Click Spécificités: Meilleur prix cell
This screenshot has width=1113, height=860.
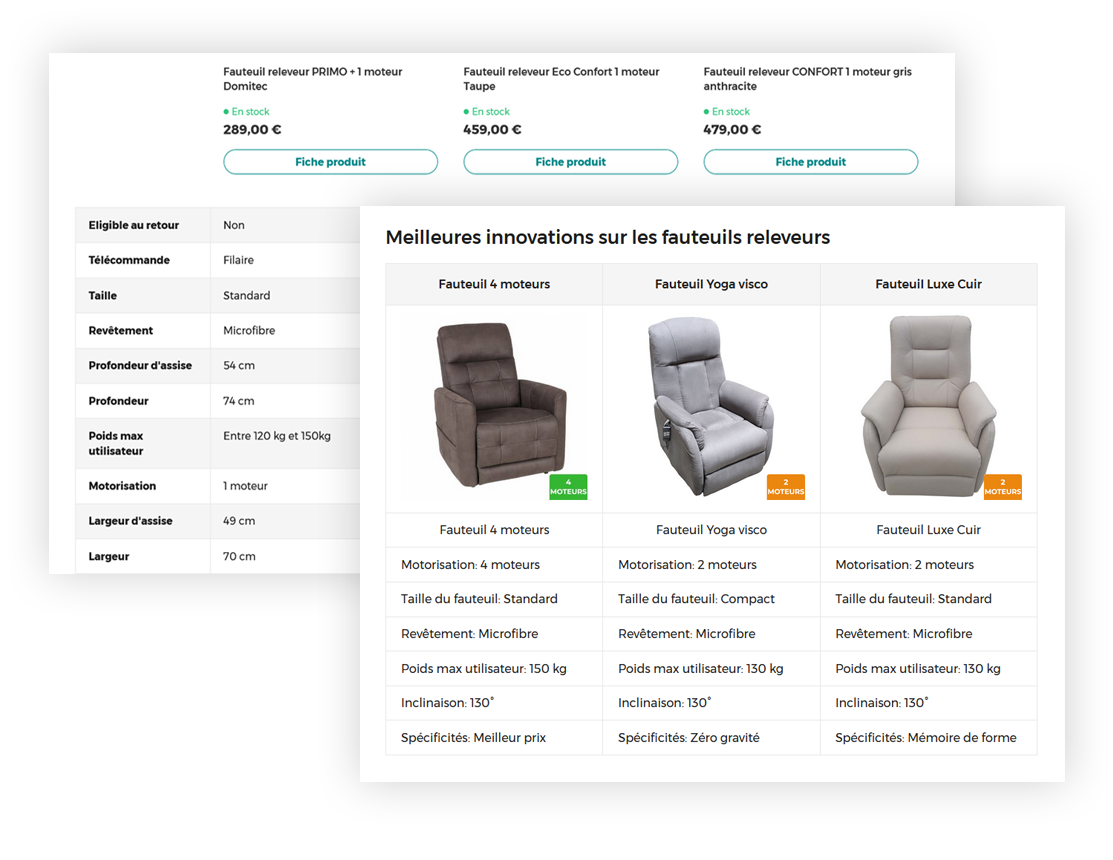(x=494, y=738)
